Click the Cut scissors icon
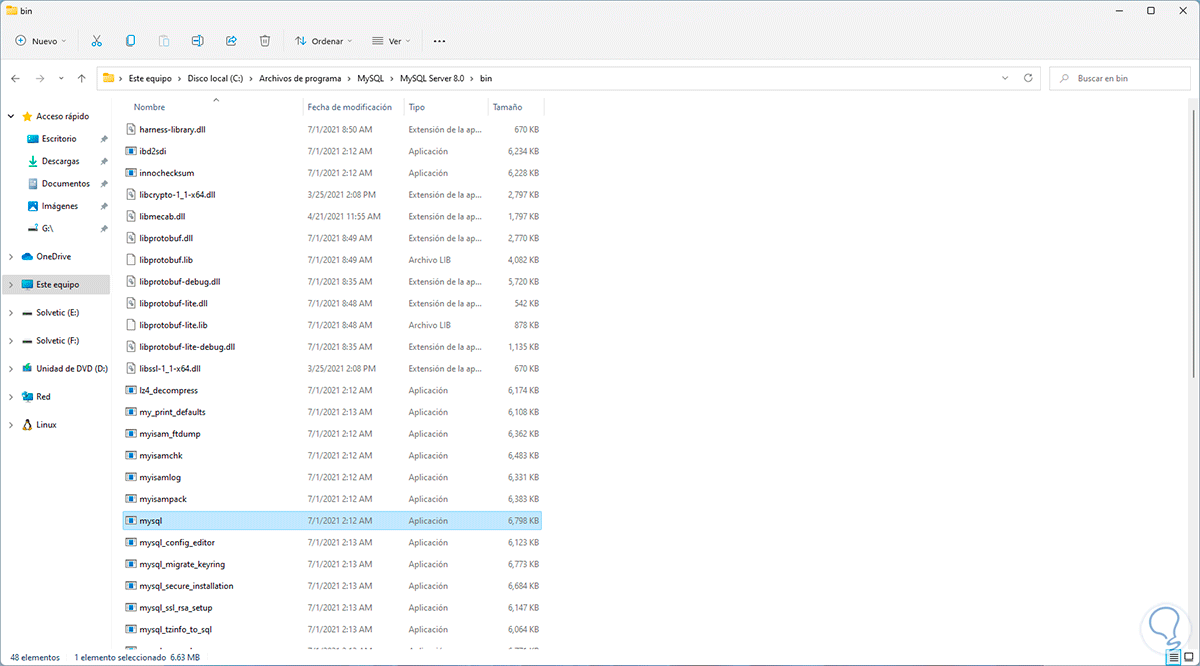Viewport: 1200px width, 666px height. tap(97, 41)
